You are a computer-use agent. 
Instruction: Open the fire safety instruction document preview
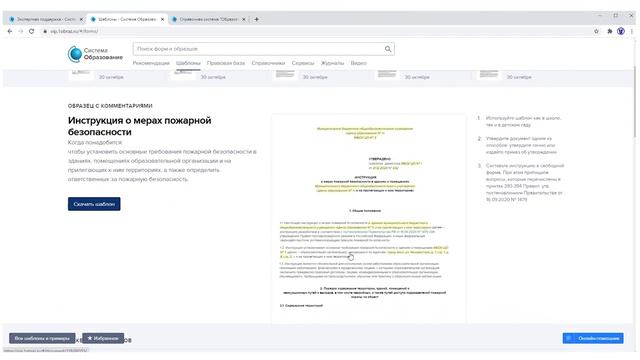coord(369,218)
